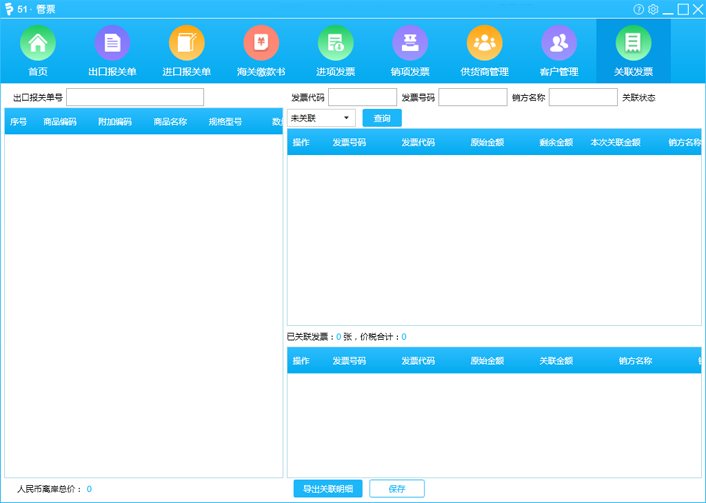Click the 查询 search button
The image size is (706, 503).
[382, 118]
